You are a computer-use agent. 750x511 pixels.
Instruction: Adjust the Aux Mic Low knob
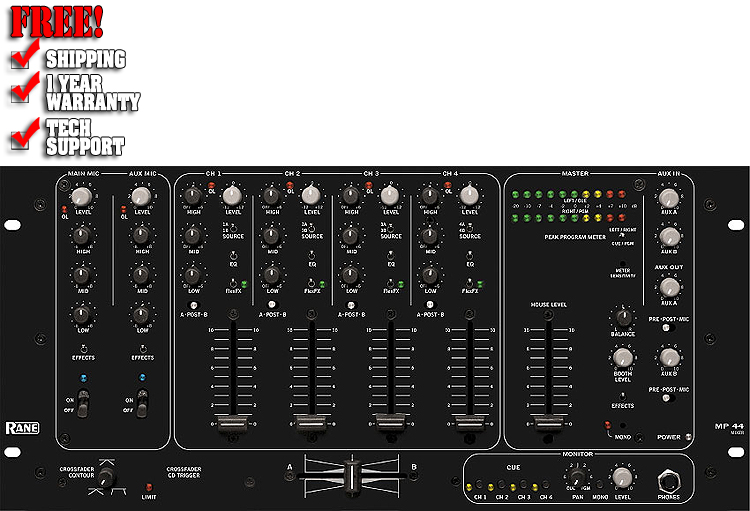(141, 315)
